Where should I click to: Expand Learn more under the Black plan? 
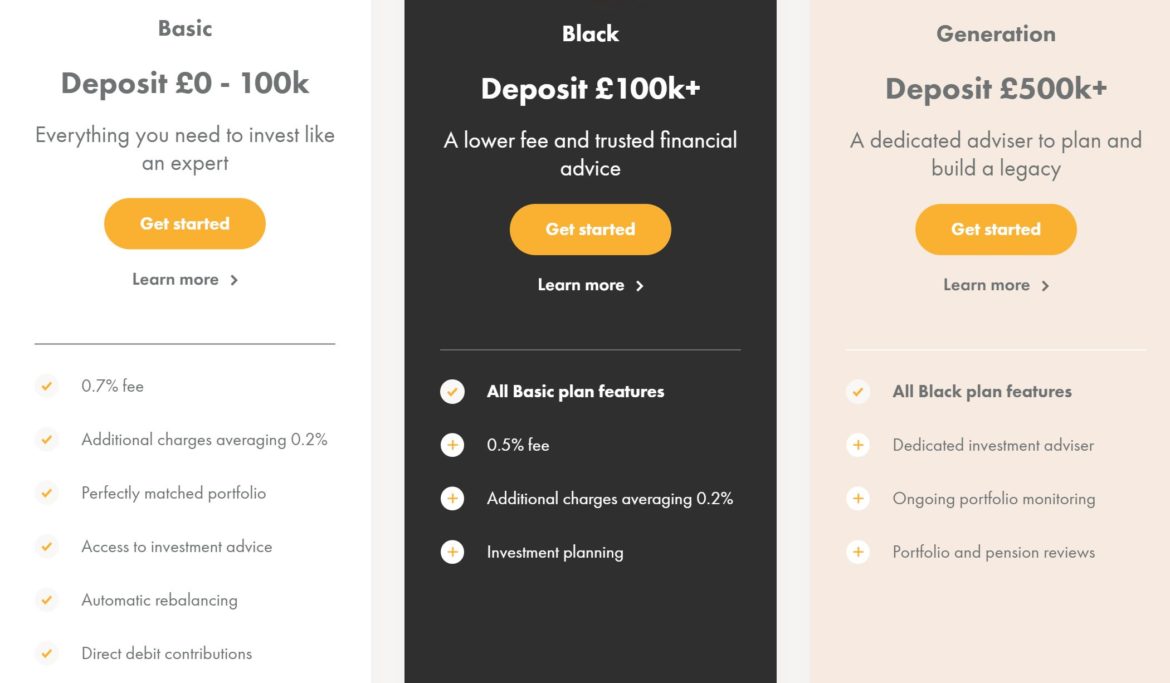click(590, 284)
